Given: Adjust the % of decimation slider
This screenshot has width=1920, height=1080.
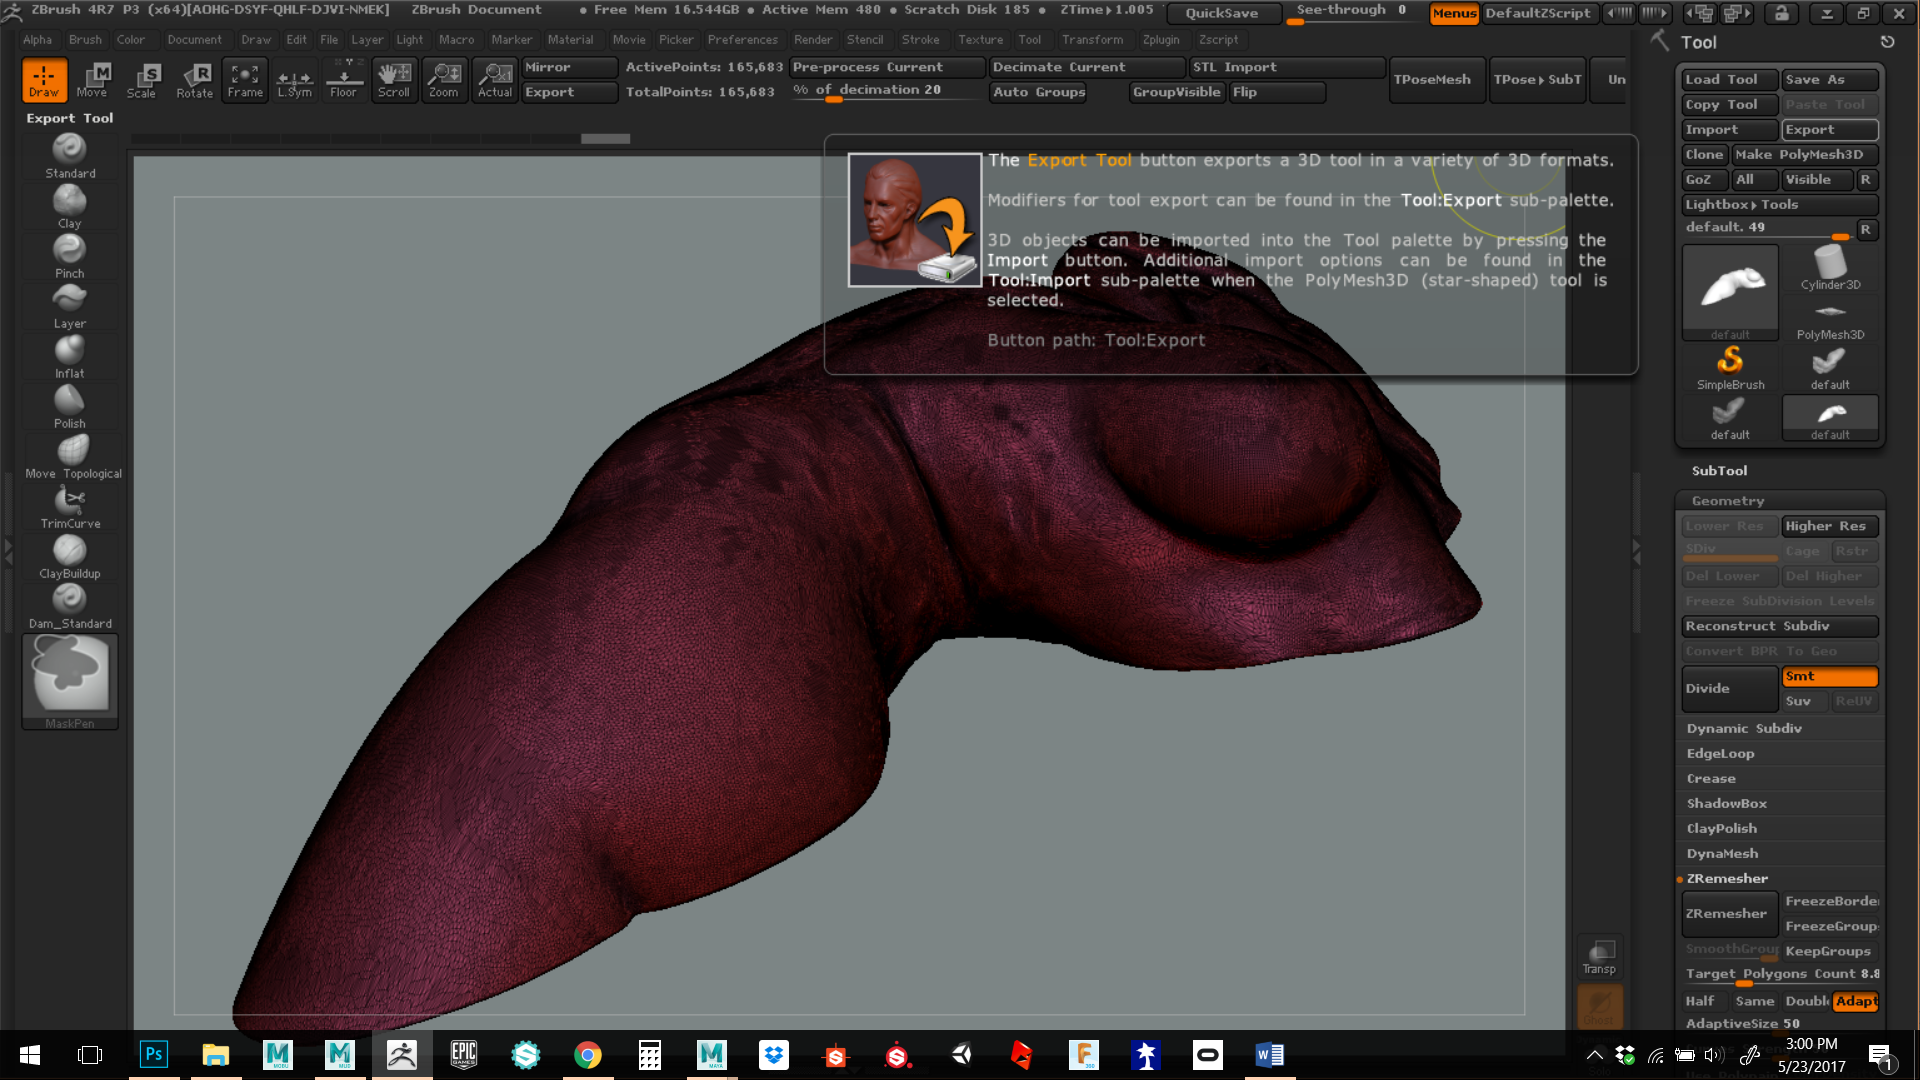Looking at the screenshot, I should point(886,91).
